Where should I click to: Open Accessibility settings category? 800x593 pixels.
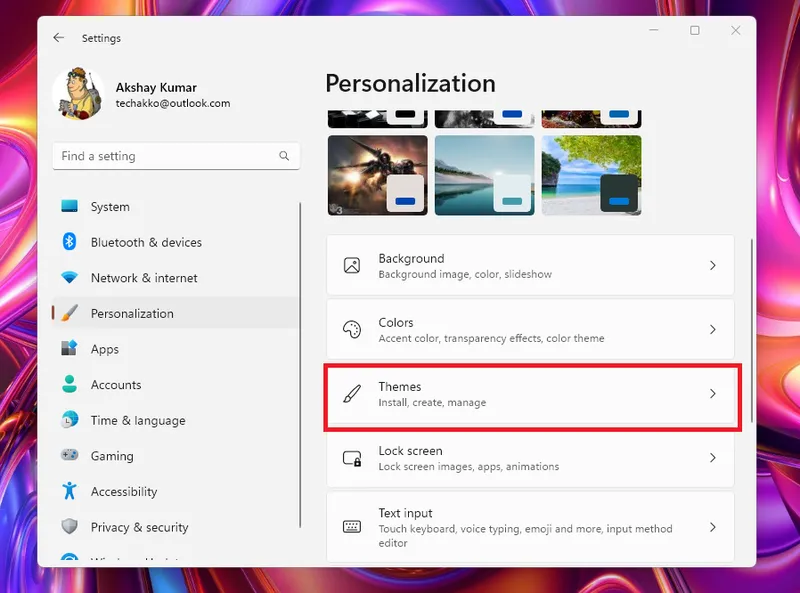176,491
